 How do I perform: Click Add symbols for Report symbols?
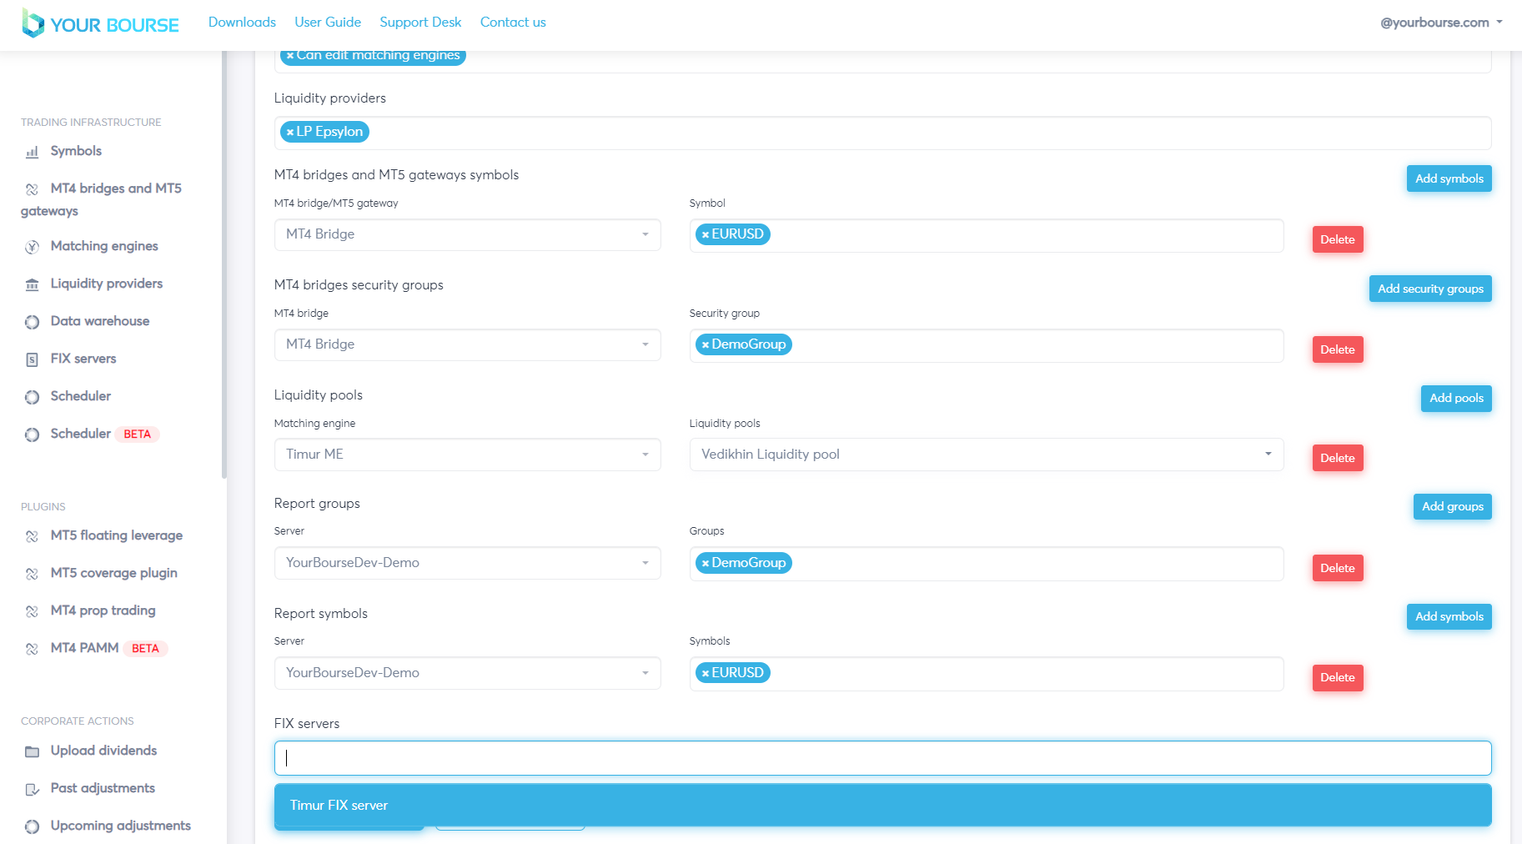1449,617
